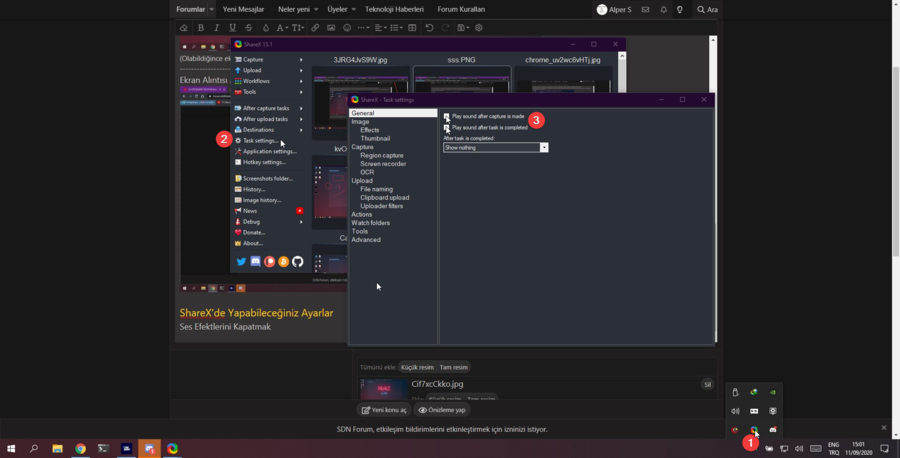Open Screenshots folder from ShareX menu
900x458 pixels.
(x=268, y=178)
